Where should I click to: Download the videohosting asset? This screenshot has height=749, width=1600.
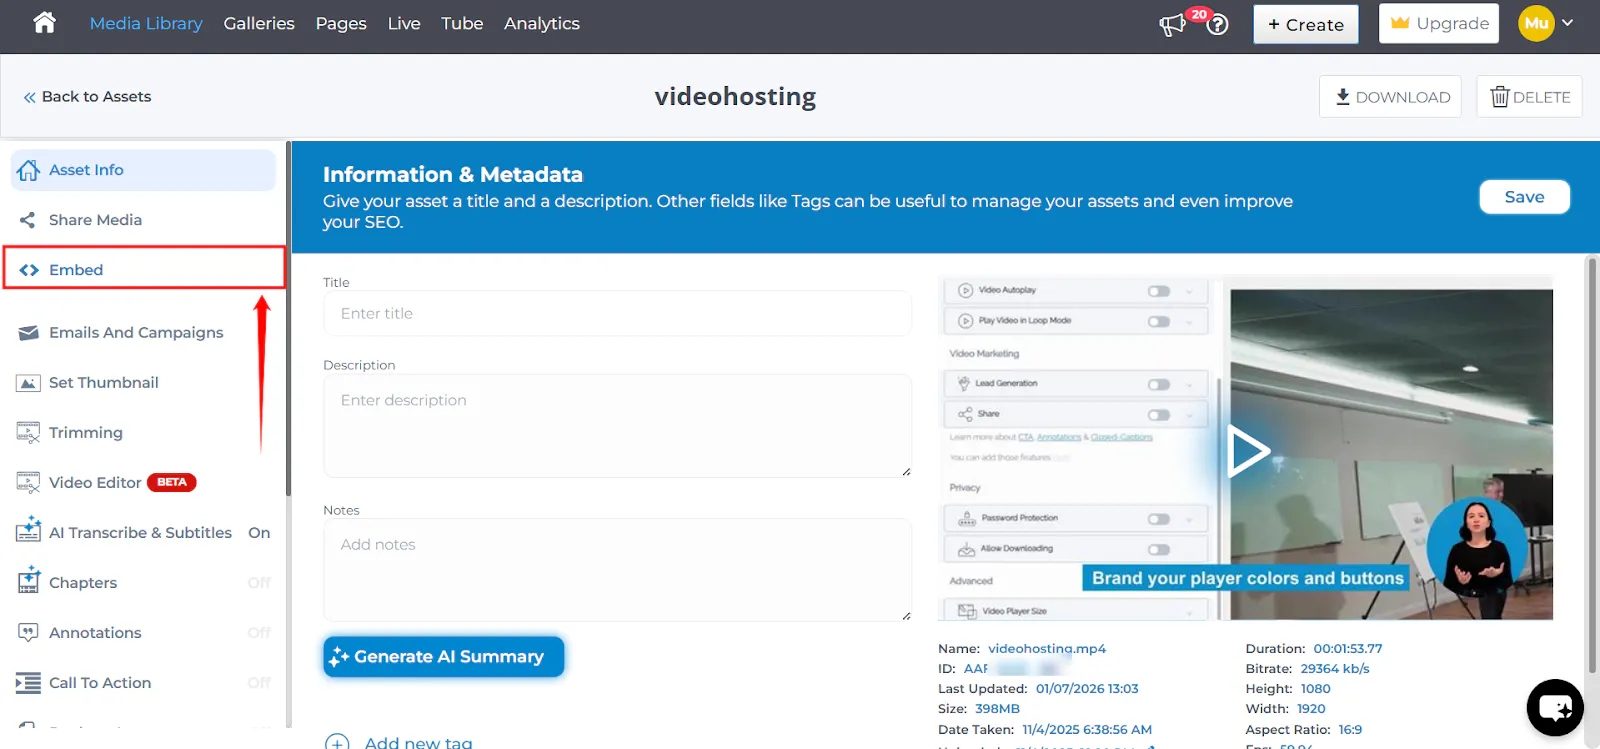[1391, 97]
